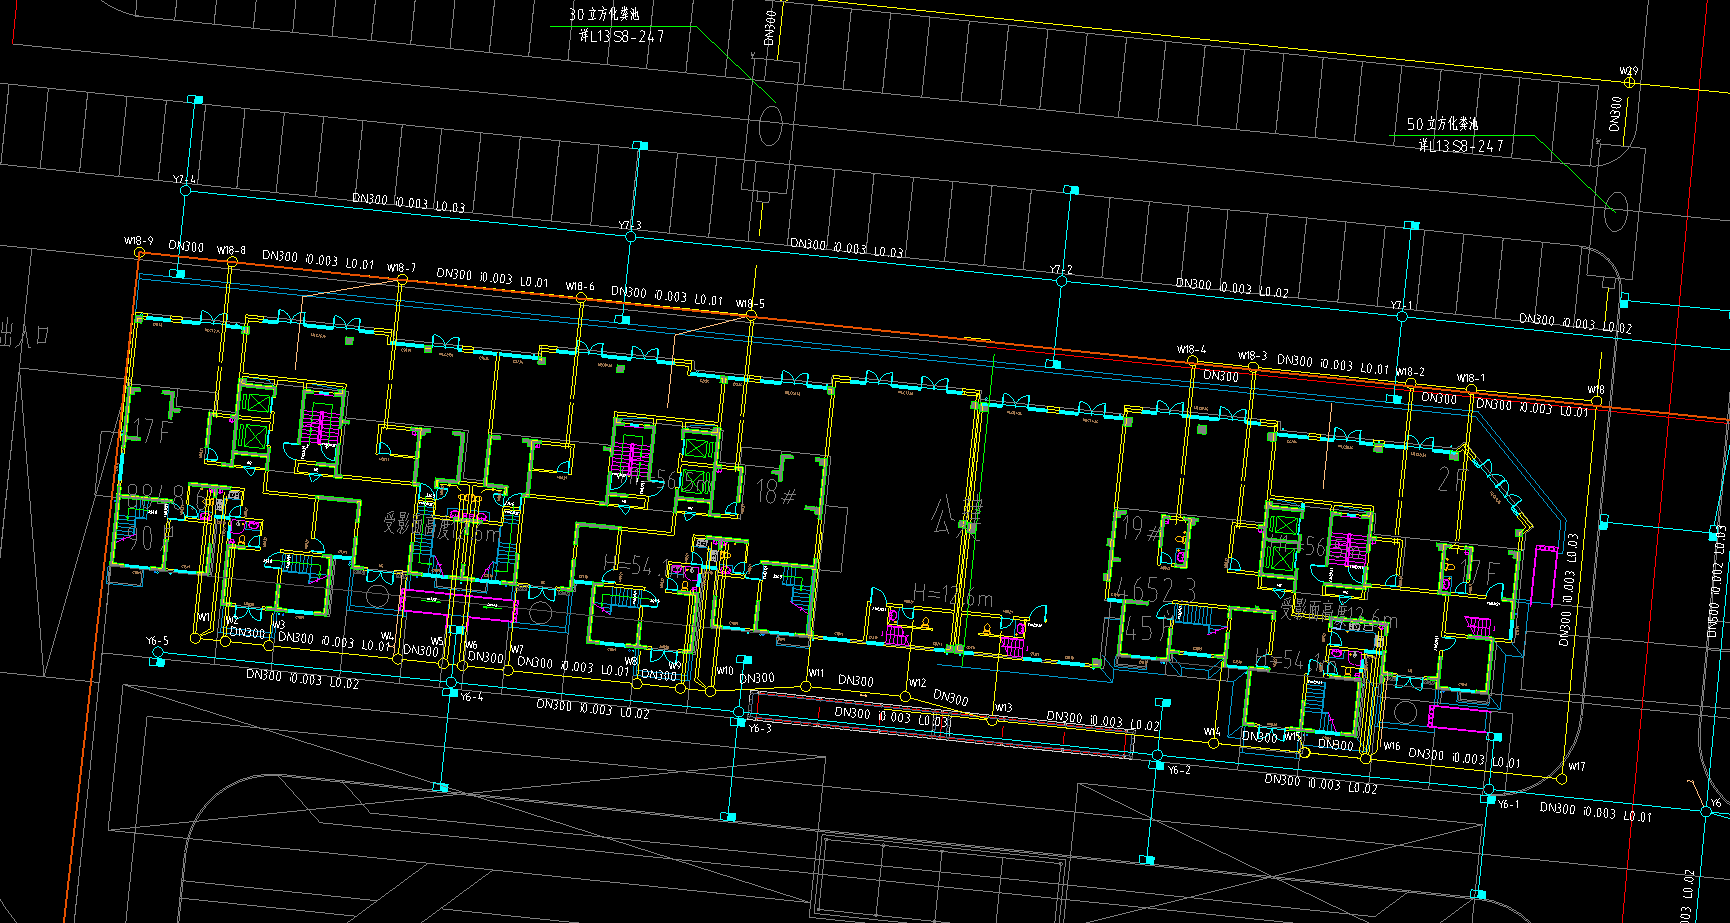Click the W3 well label
Screen dimensions: 1730x923
(278, 626)
